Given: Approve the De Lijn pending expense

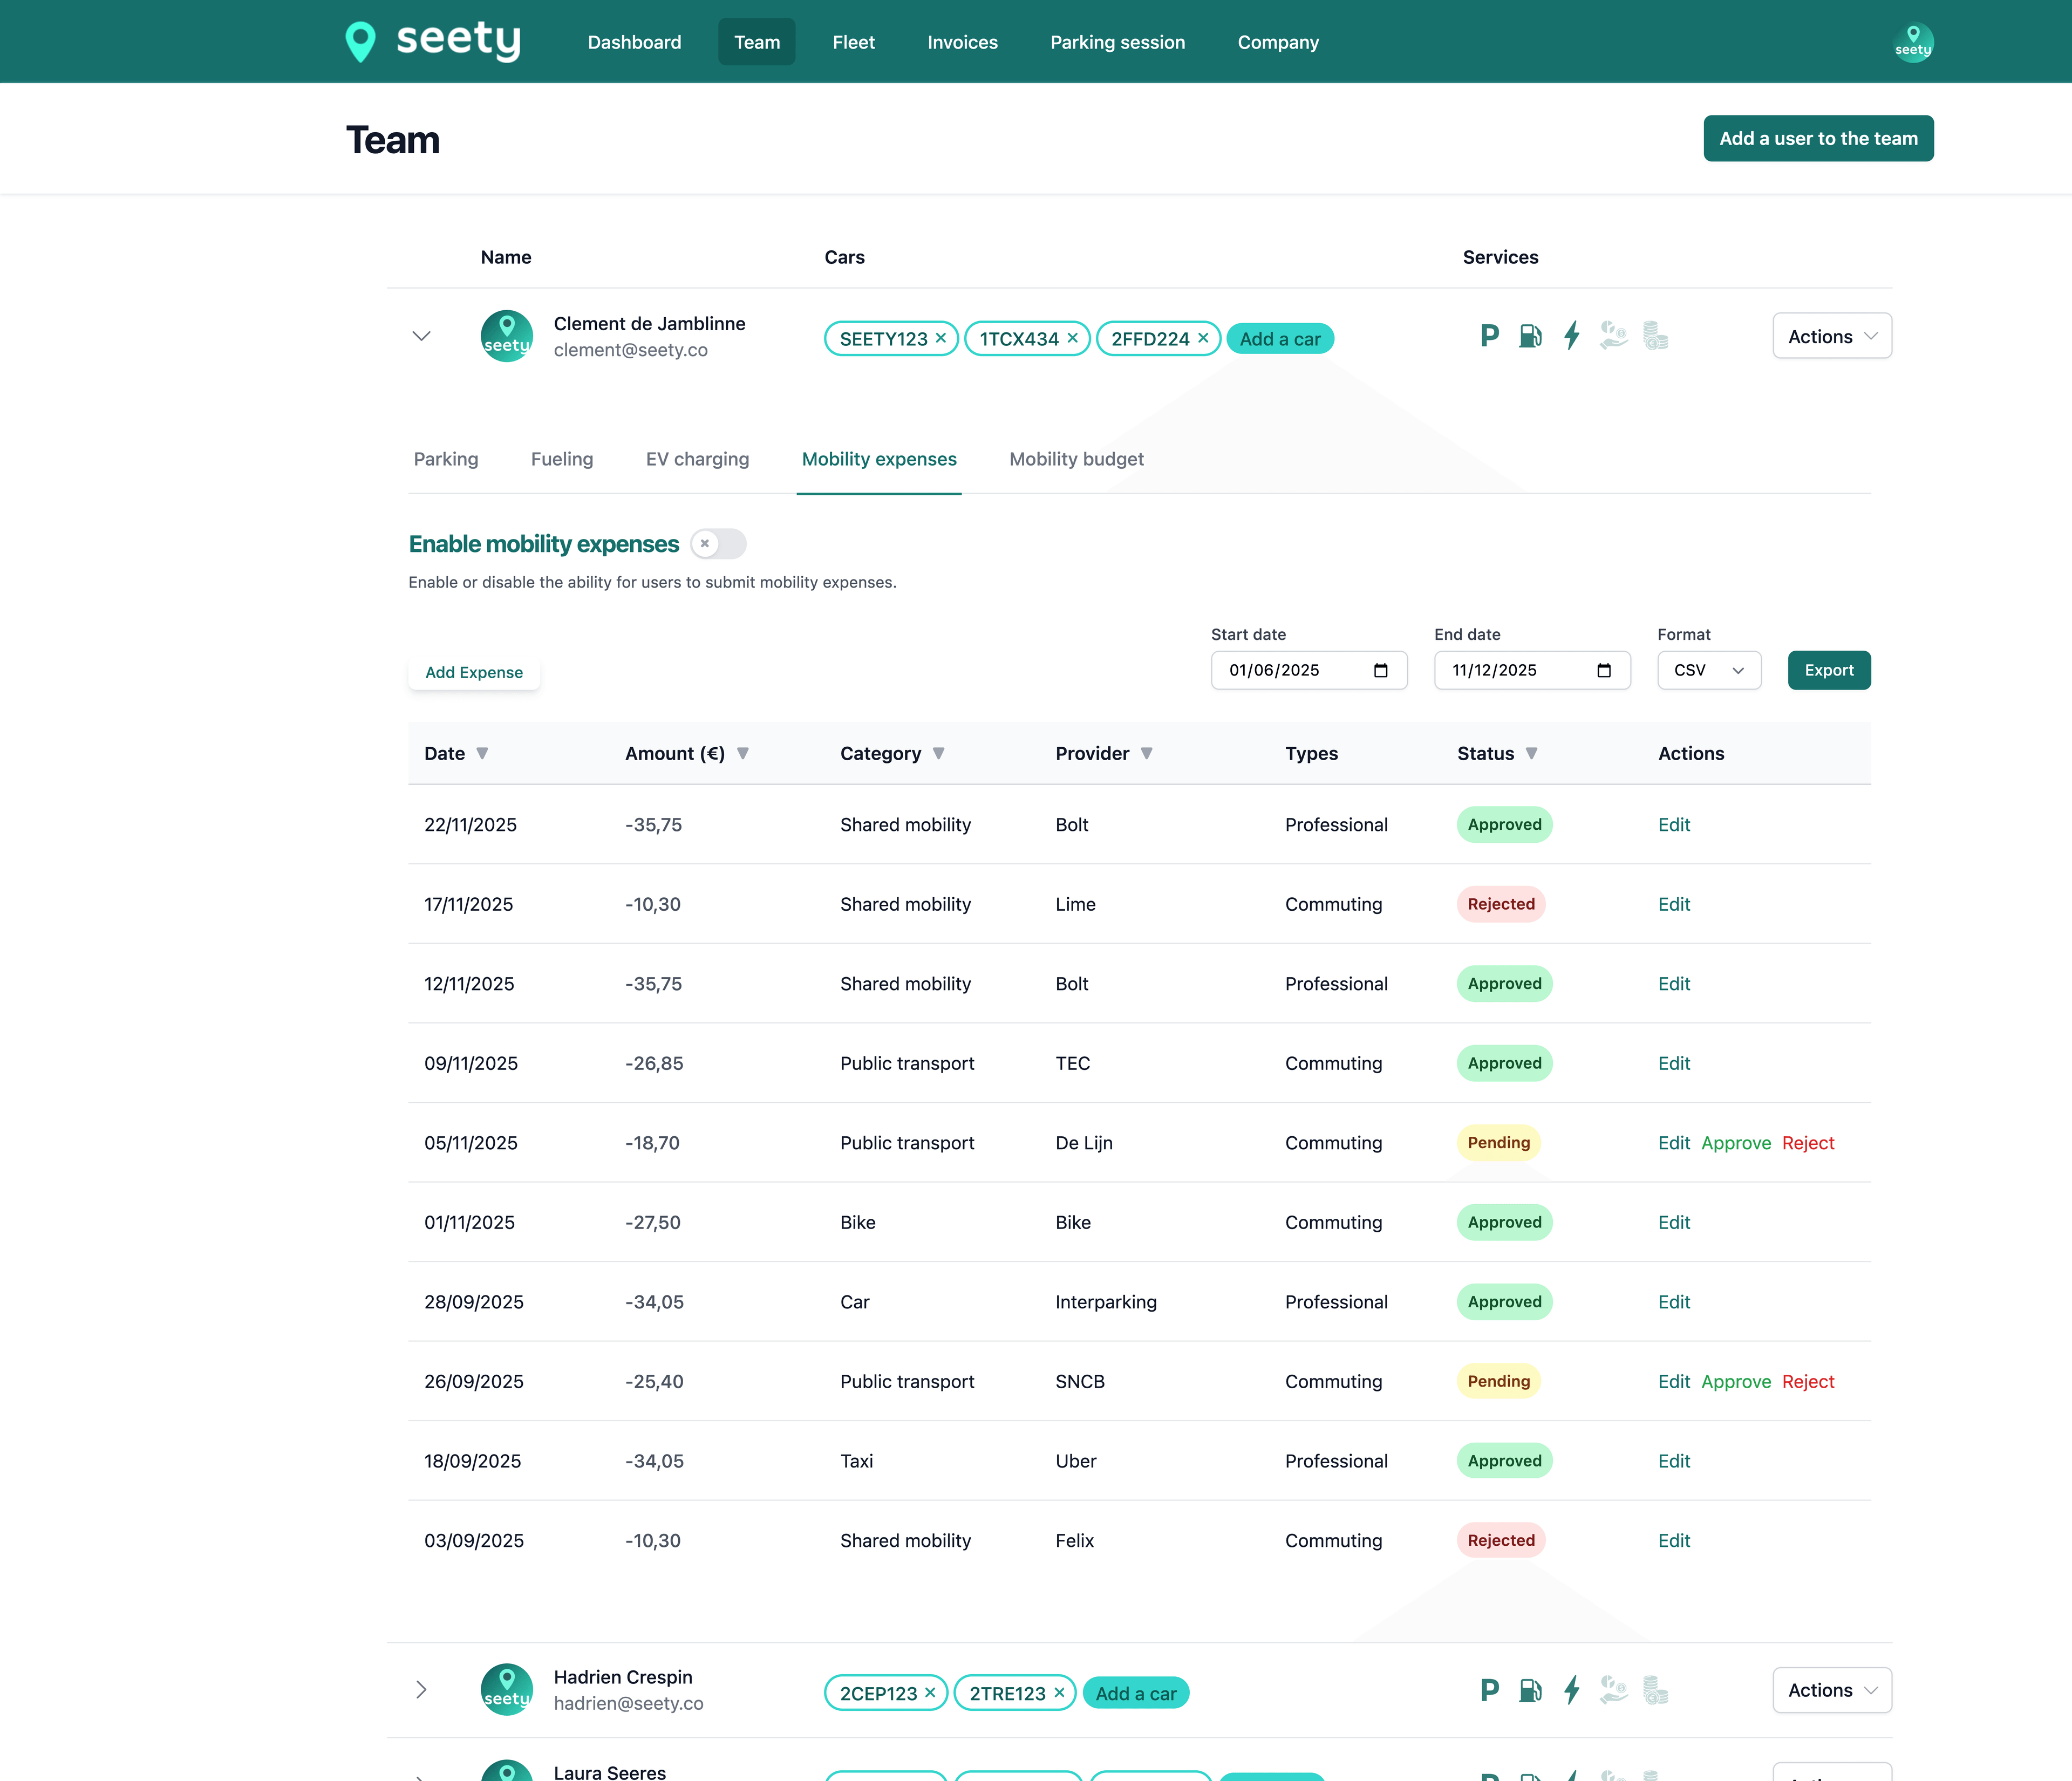Looking at the screenshot, I should point(1736,1142).
